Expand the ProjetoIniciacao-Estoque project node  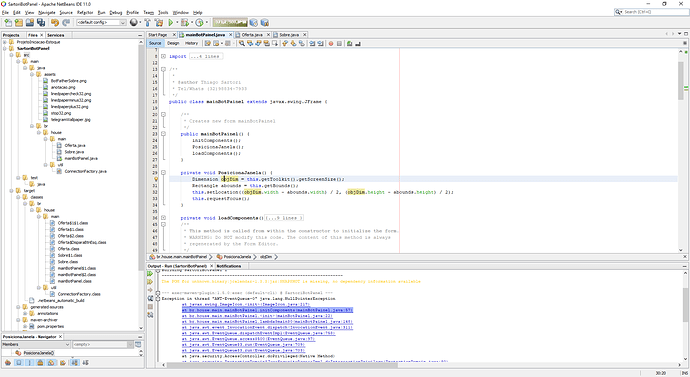click(5, 42)
